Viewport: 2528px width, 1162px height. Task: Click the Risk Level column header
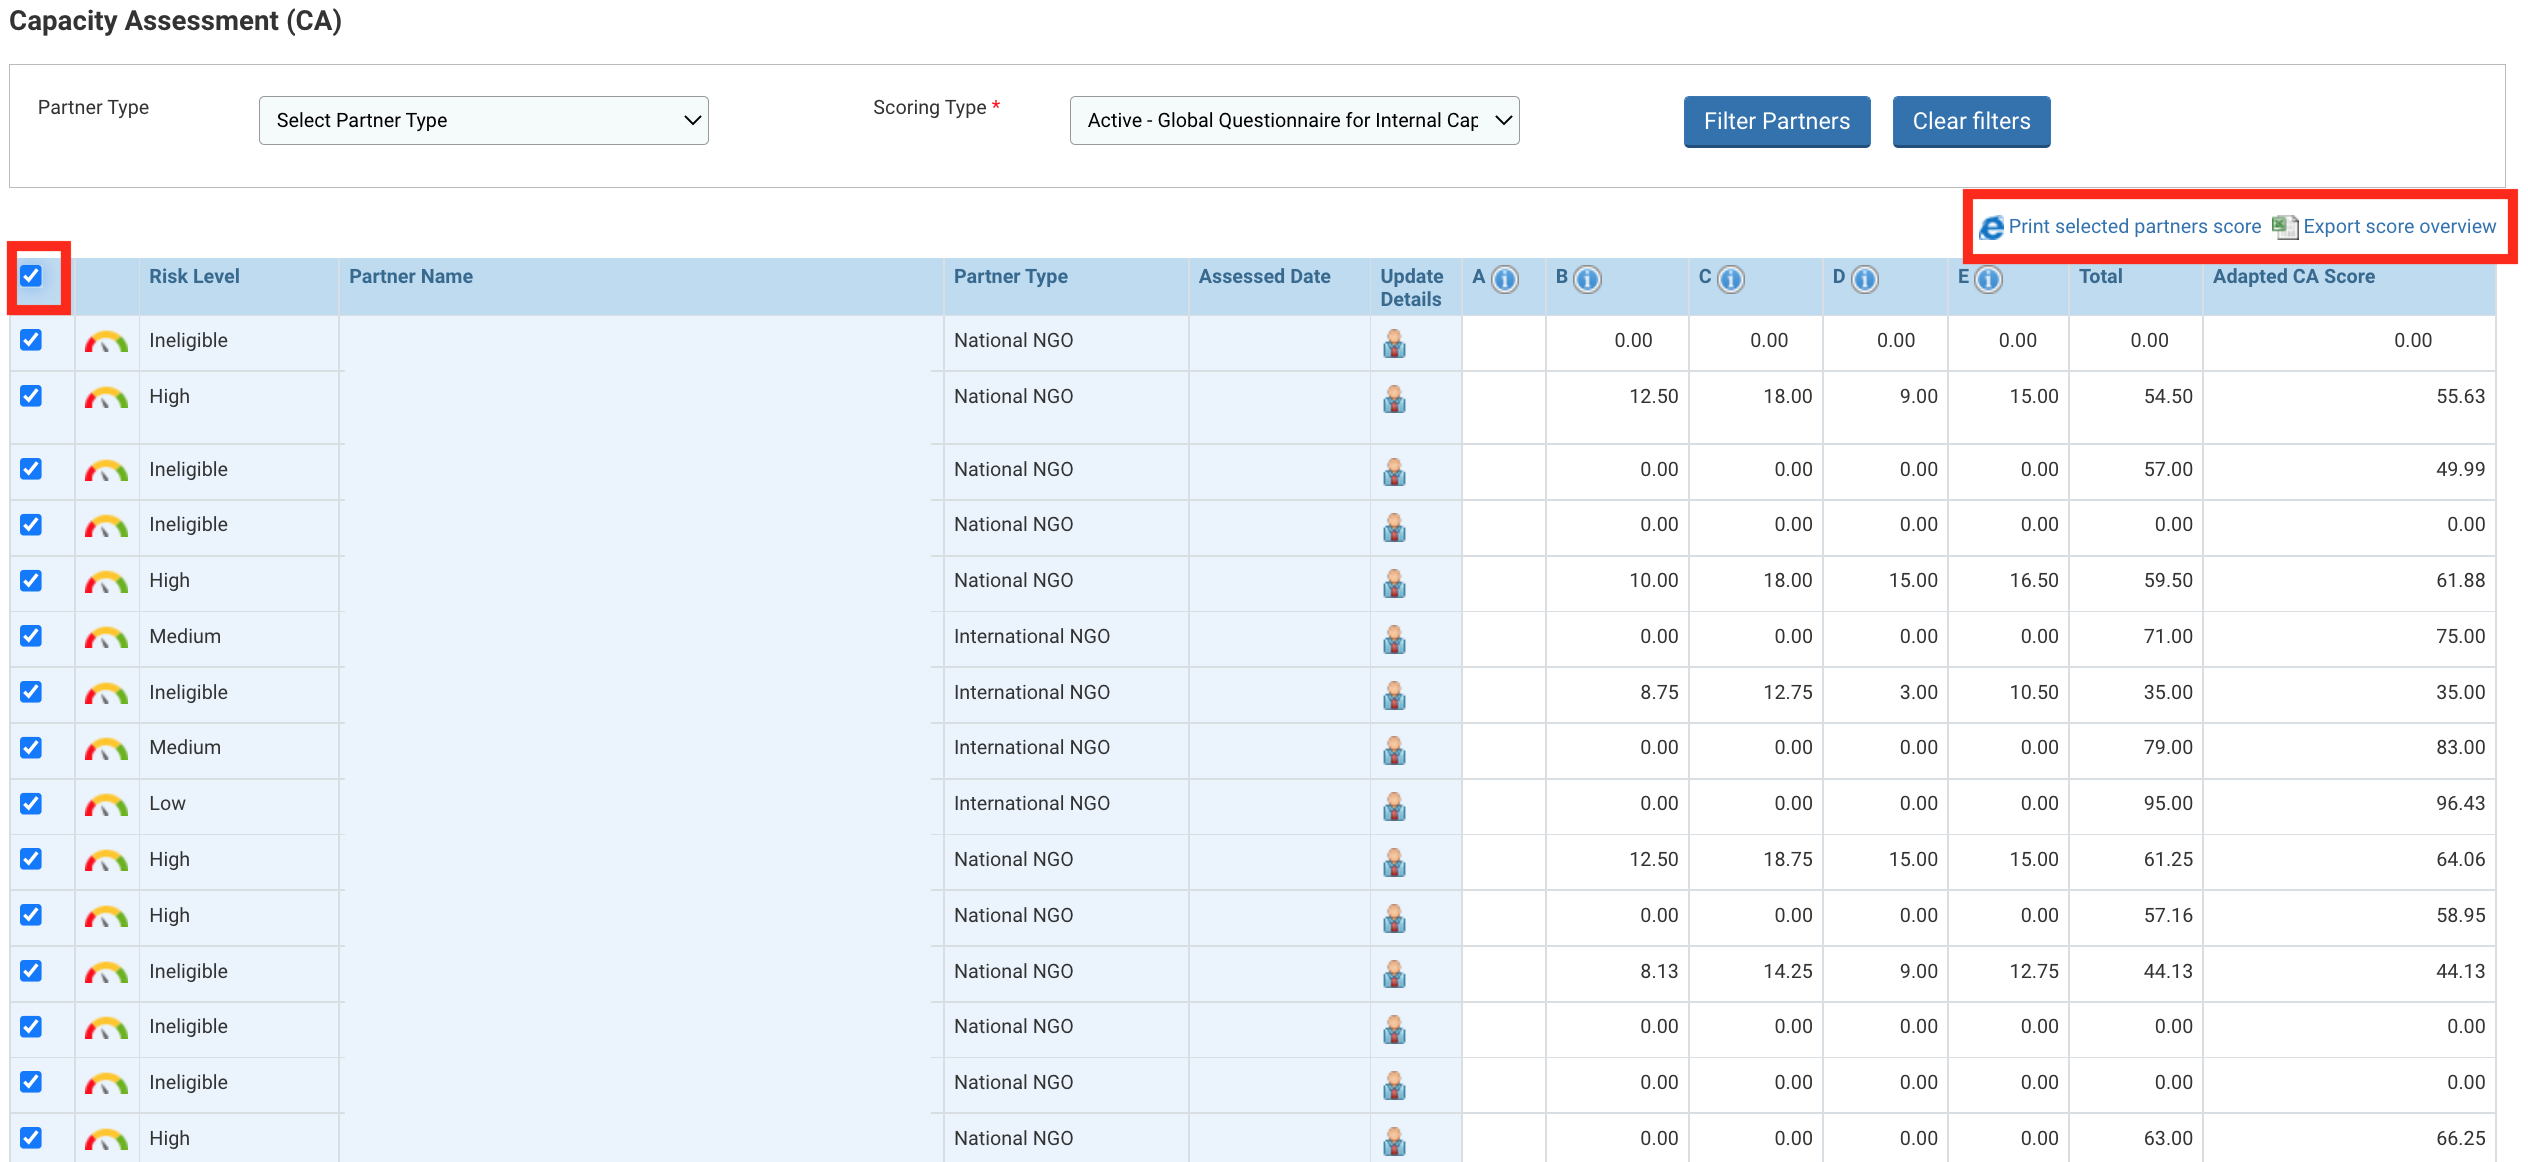coord(194,277)
